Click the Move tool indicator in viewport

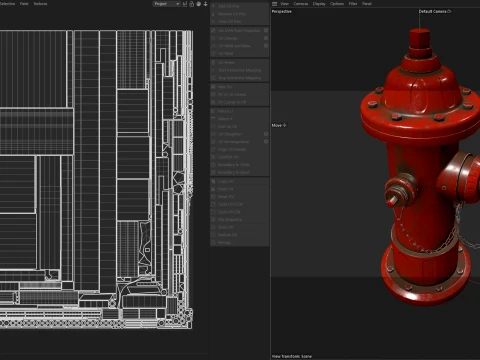[279, 125]
